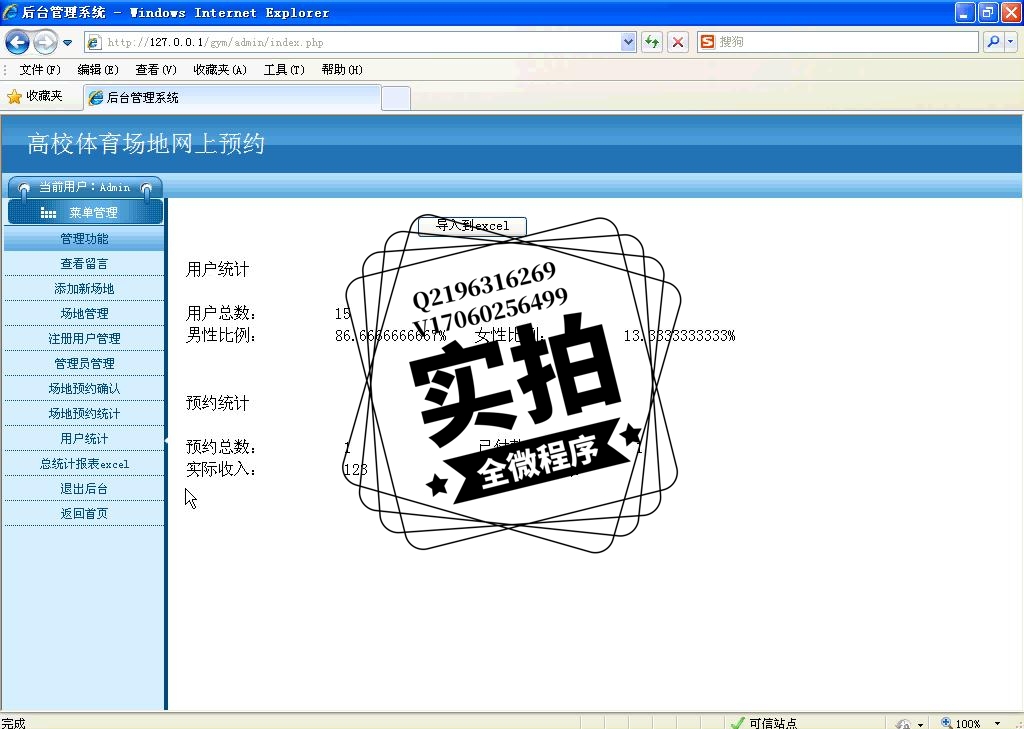Open the 工具(T) menu
Image resolution: width=1024 pixels, height=729 pixels.
(284, 70)
